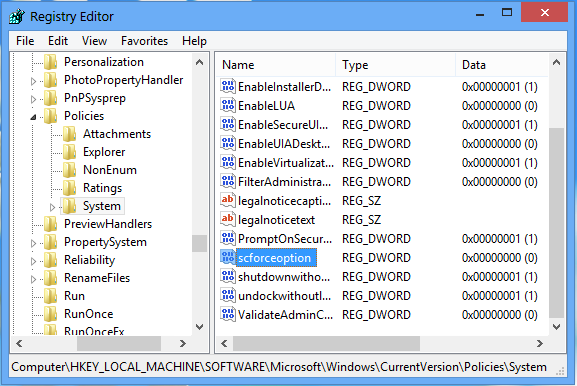
Task: Click the Registry Editor title bar icon
Action: pos(17,16)
